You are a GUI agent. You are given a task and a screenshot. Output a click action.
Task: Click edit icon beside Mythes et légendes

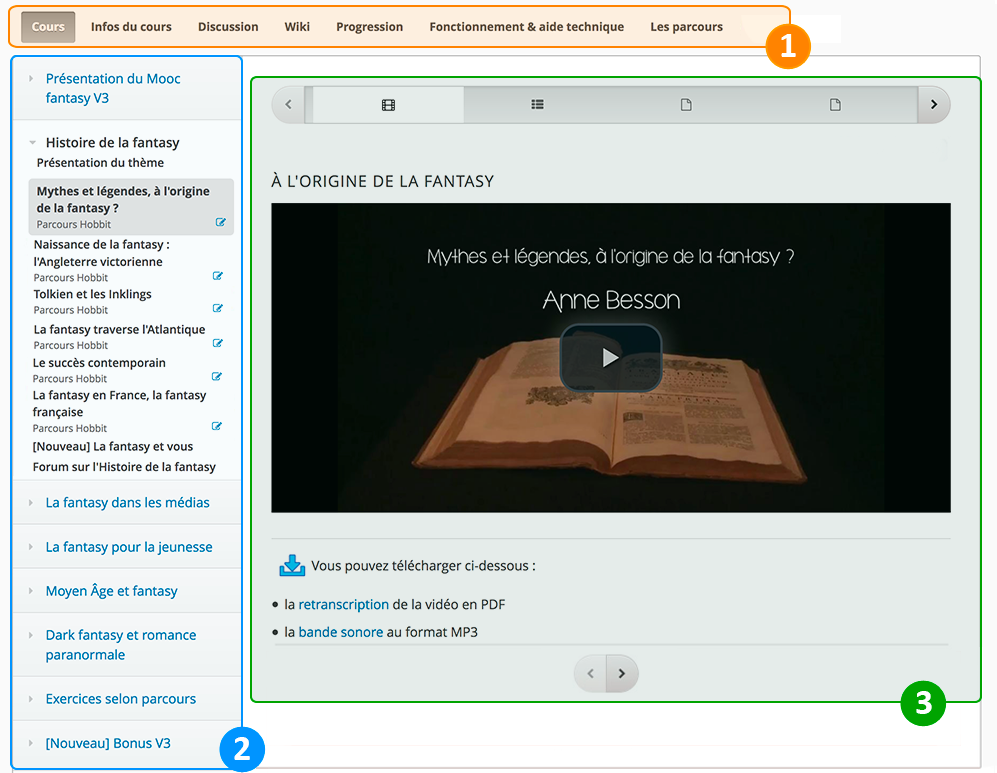coord(221,222)
